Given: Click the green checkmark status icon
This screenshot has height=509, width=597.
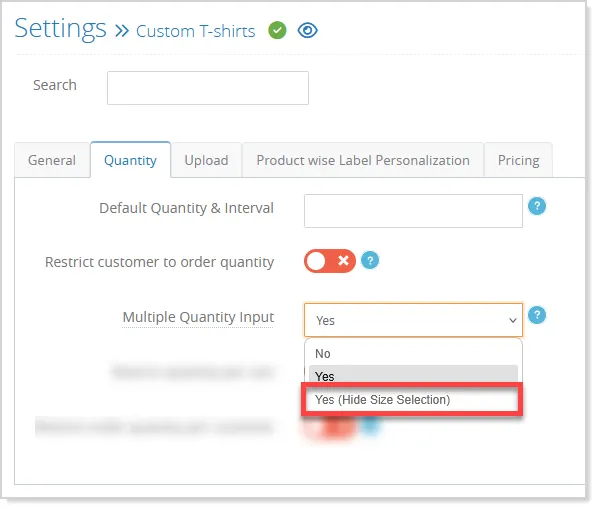Looking at the screenshot, I should [277, 30].
